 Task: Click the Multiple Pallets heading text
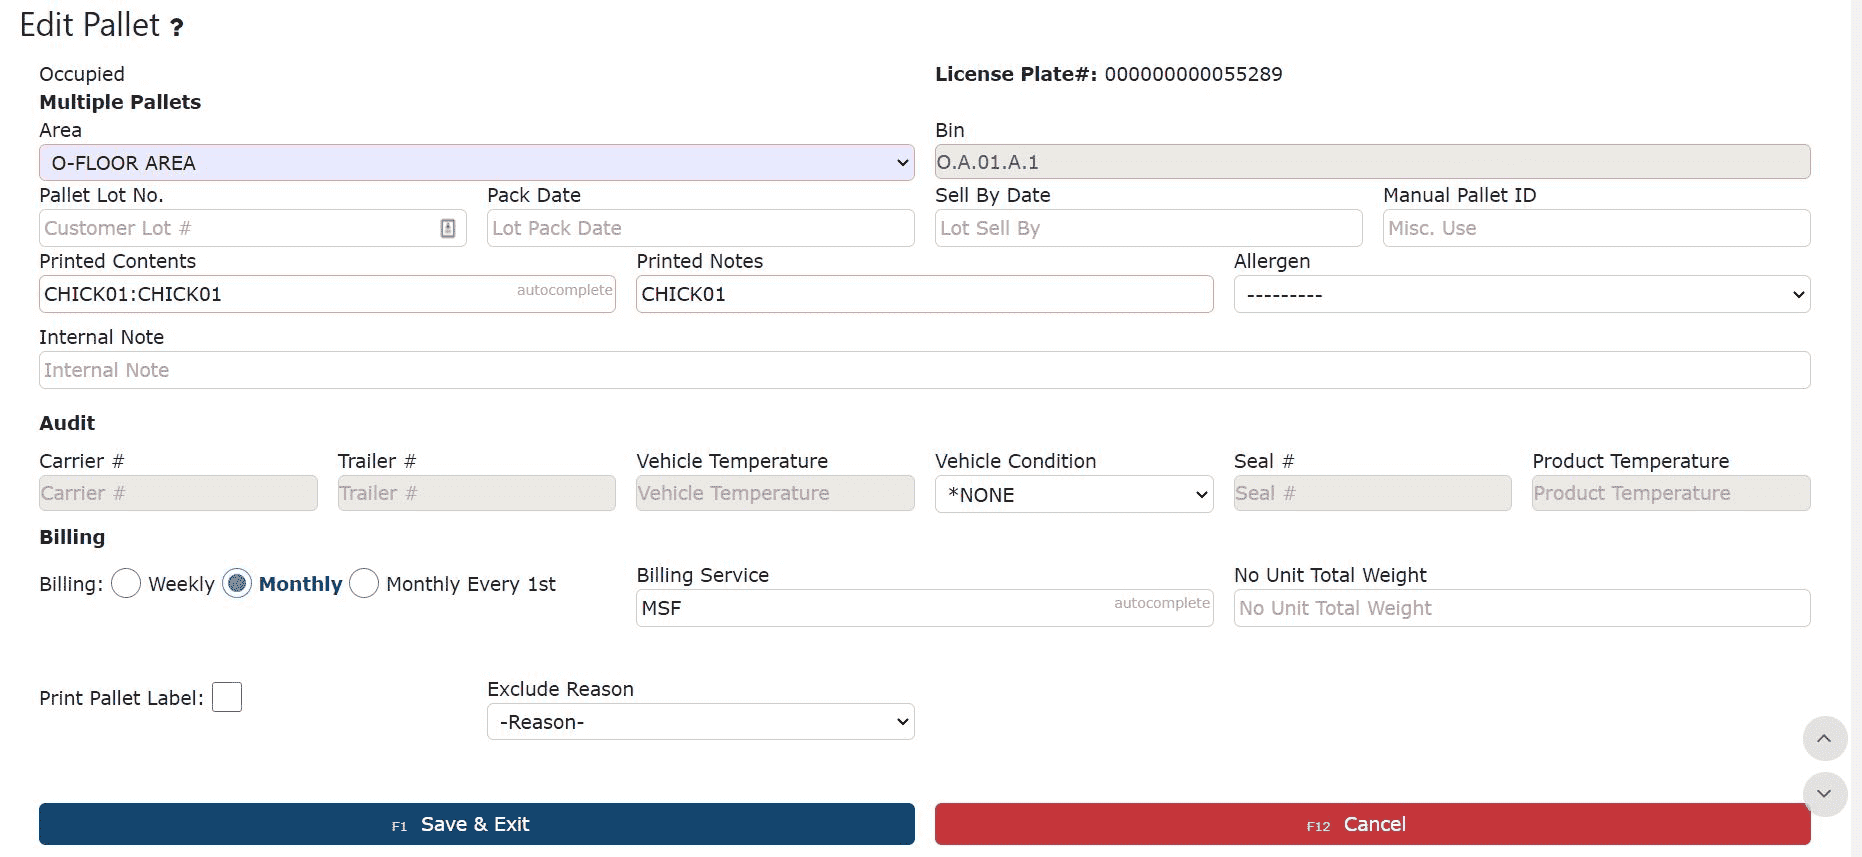click(120, 102)
